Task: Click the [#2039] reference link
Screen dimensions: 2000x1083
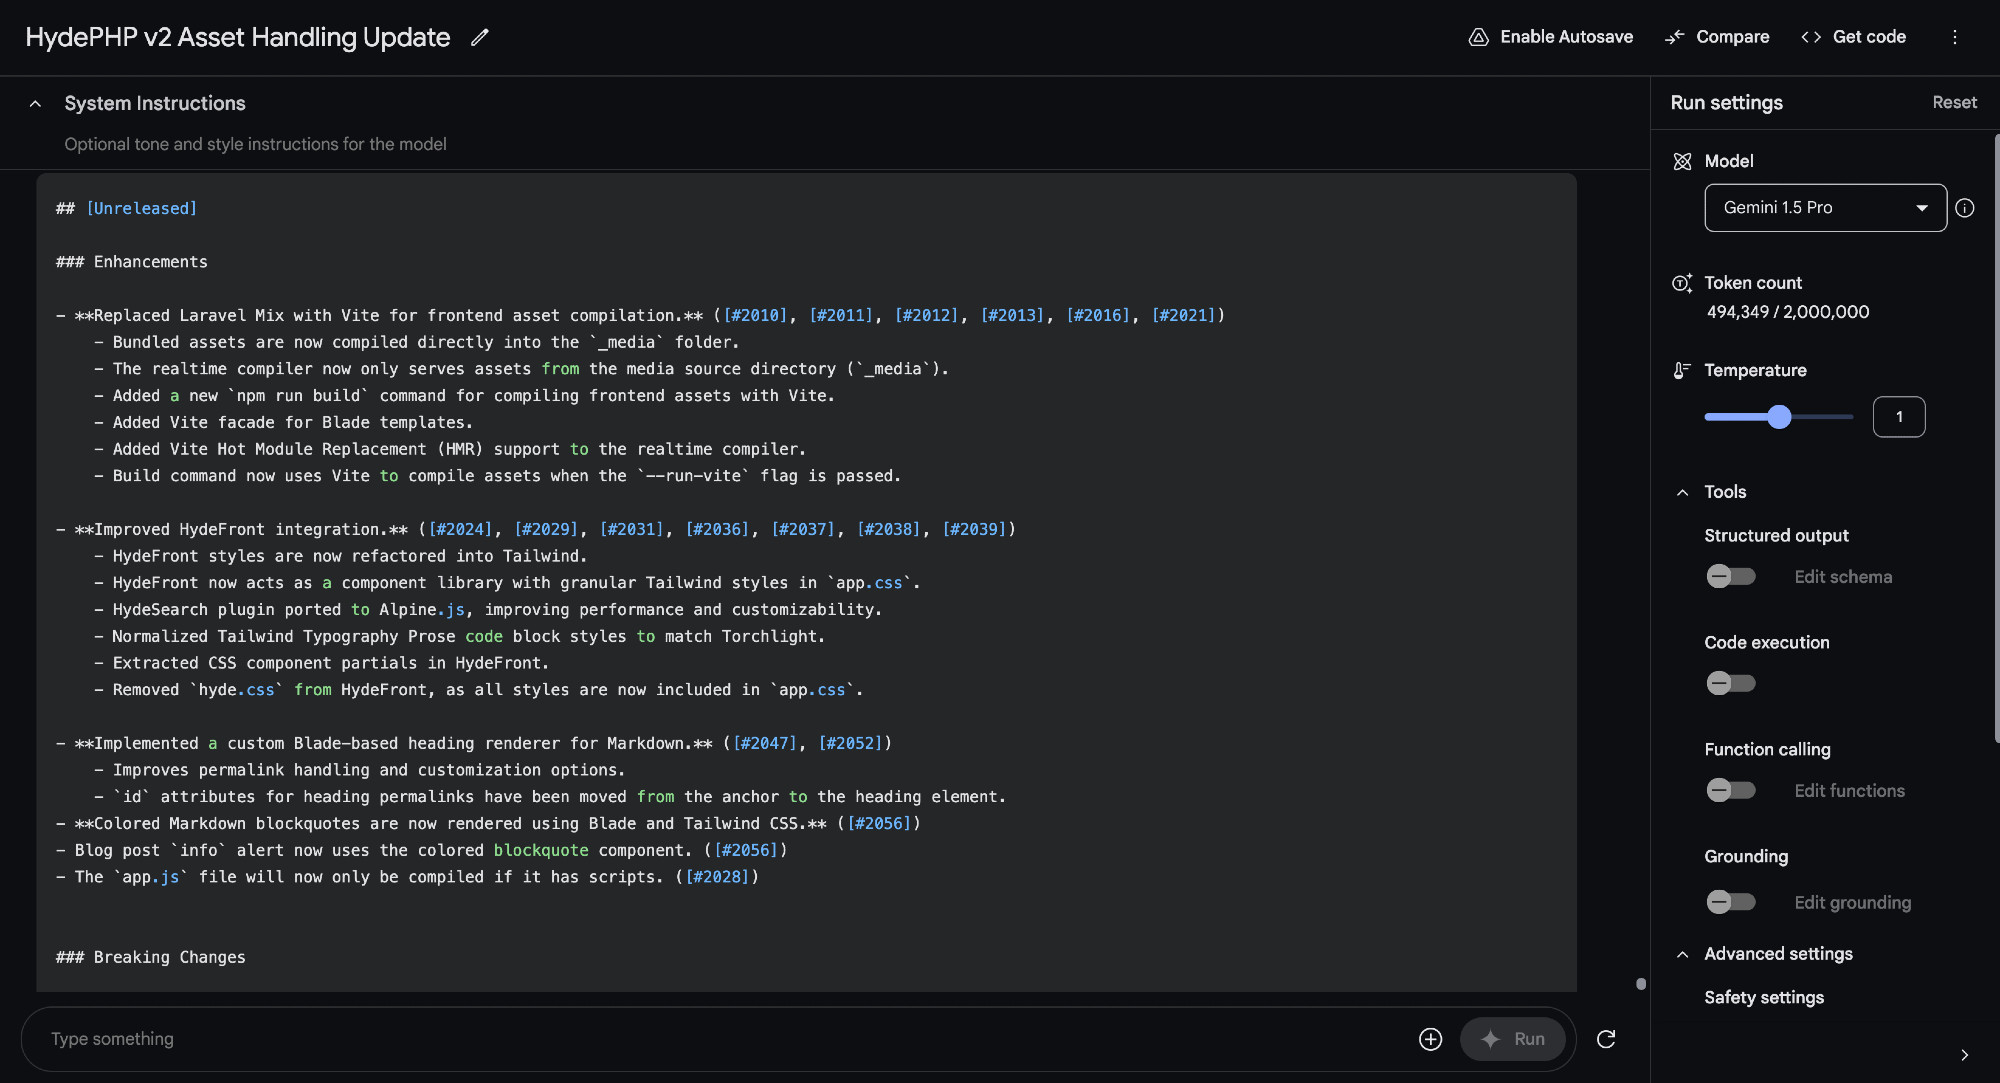Action: tap(974, 529)
